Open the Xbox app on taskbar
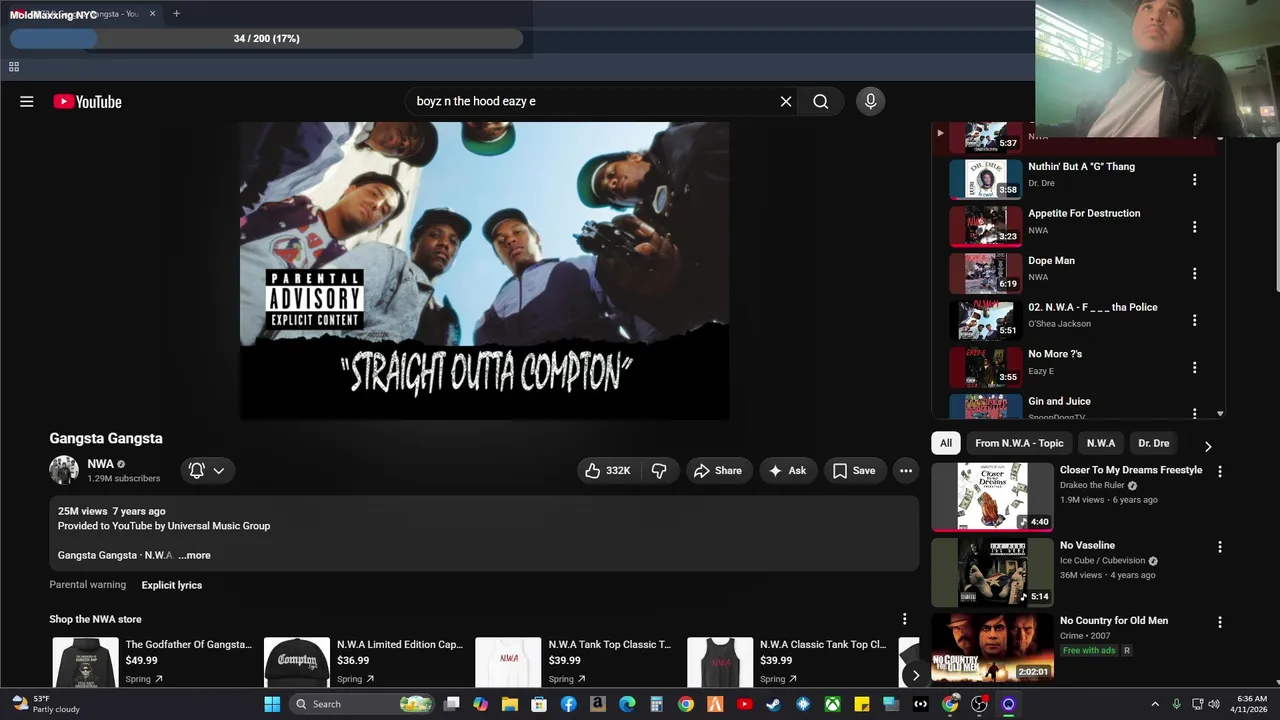Screen dimensions: 1280x720 (x=832, y=704)
